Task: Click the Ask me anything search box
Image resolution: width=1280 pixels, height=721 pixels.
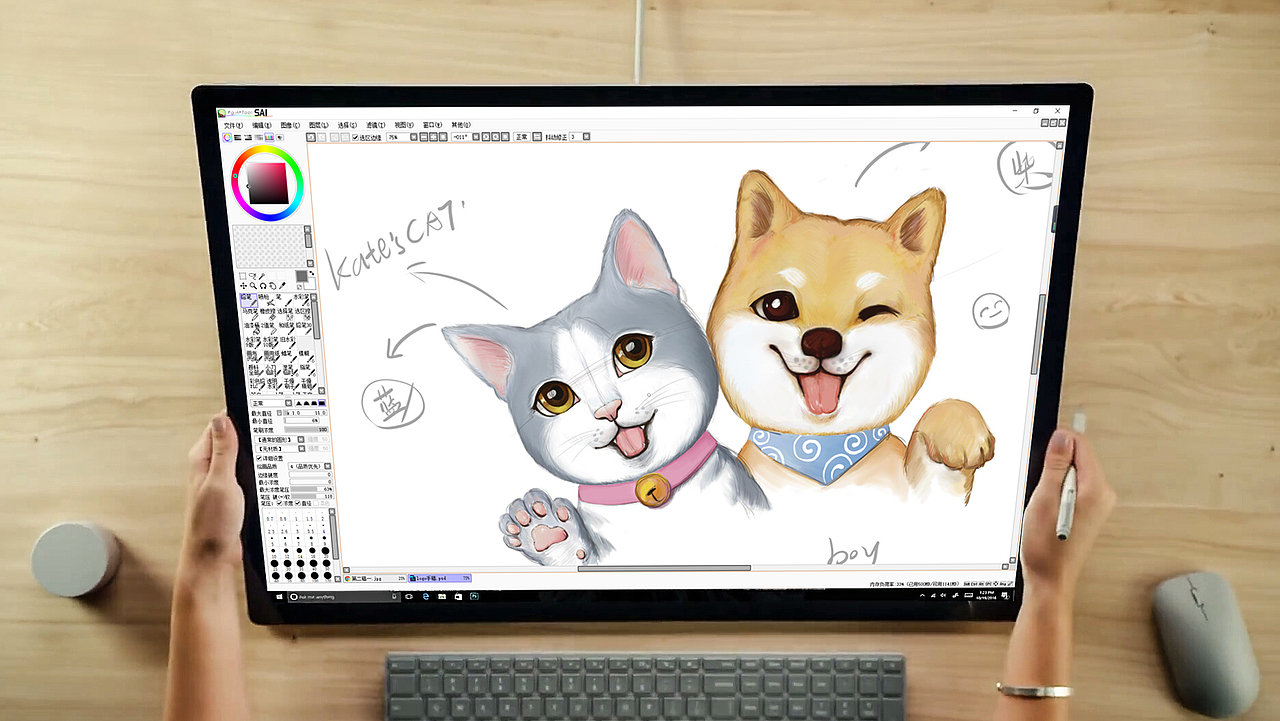Action: [x=345, y=596]
